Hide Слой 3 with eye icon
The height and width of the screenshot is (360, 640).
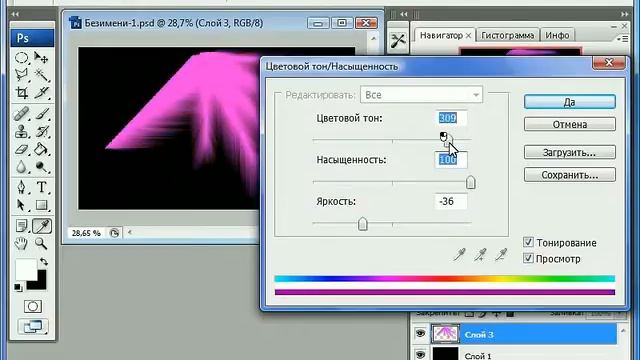(420, 333)
